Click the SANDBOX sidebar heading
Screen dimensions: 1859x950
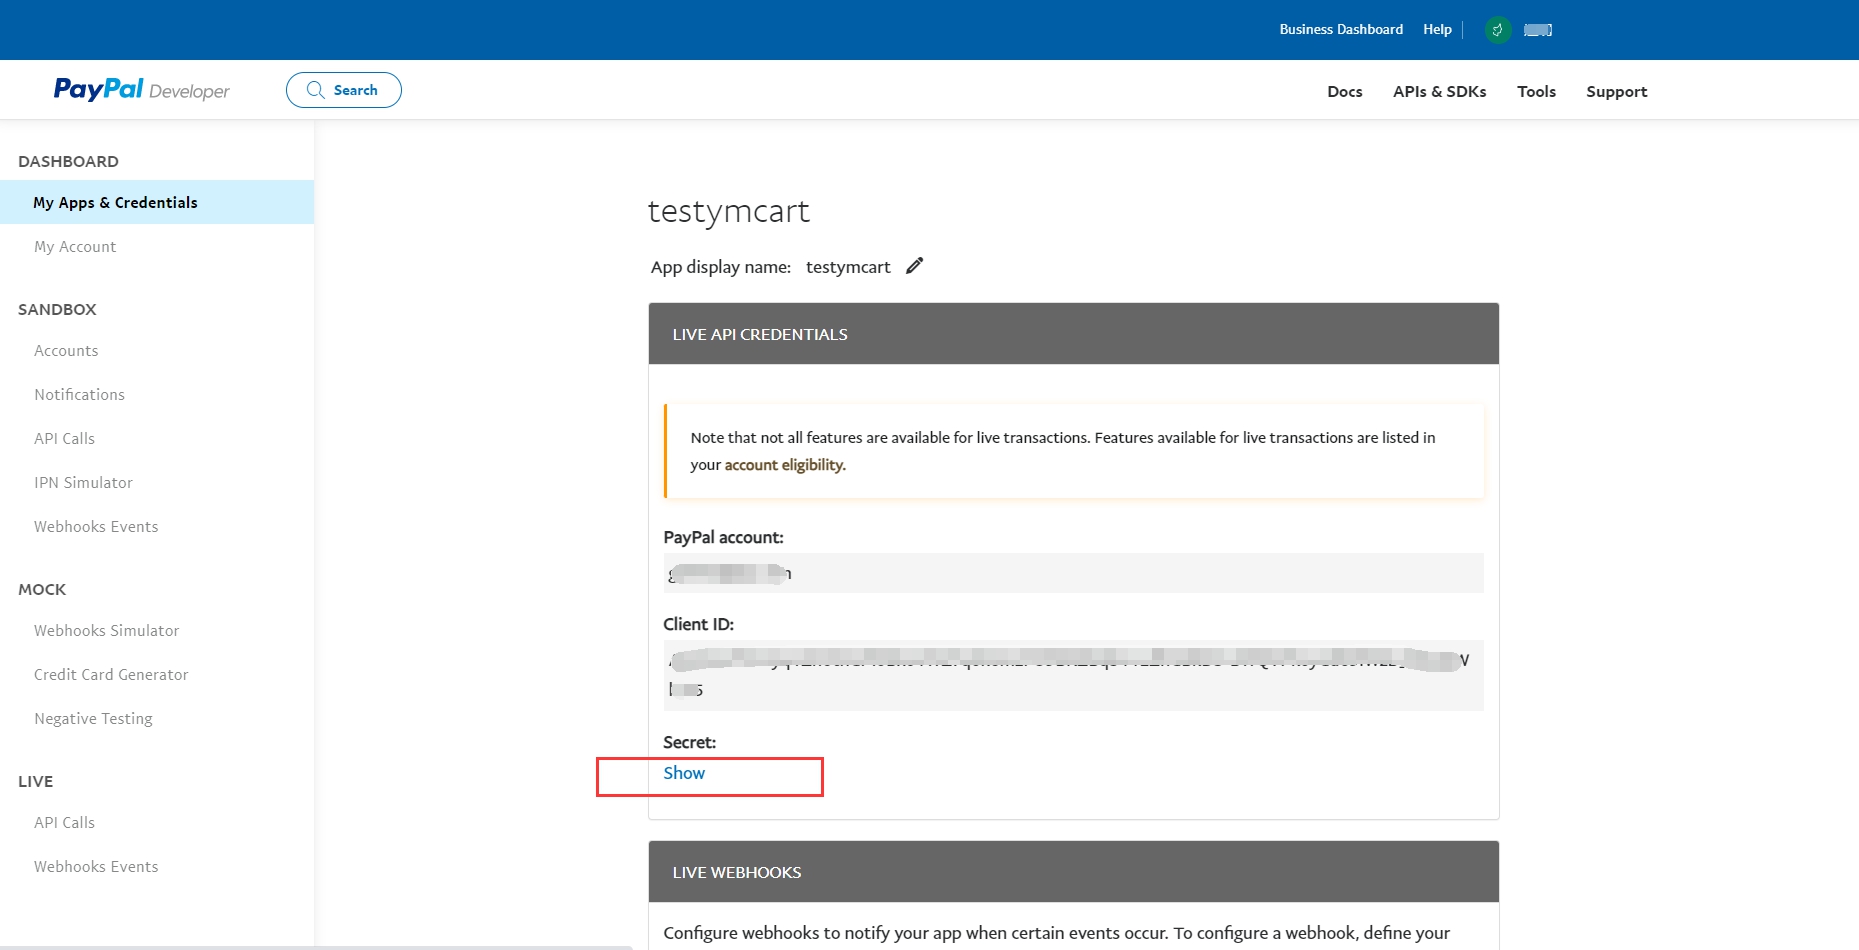pyautogui.click(x=57, y=310)
